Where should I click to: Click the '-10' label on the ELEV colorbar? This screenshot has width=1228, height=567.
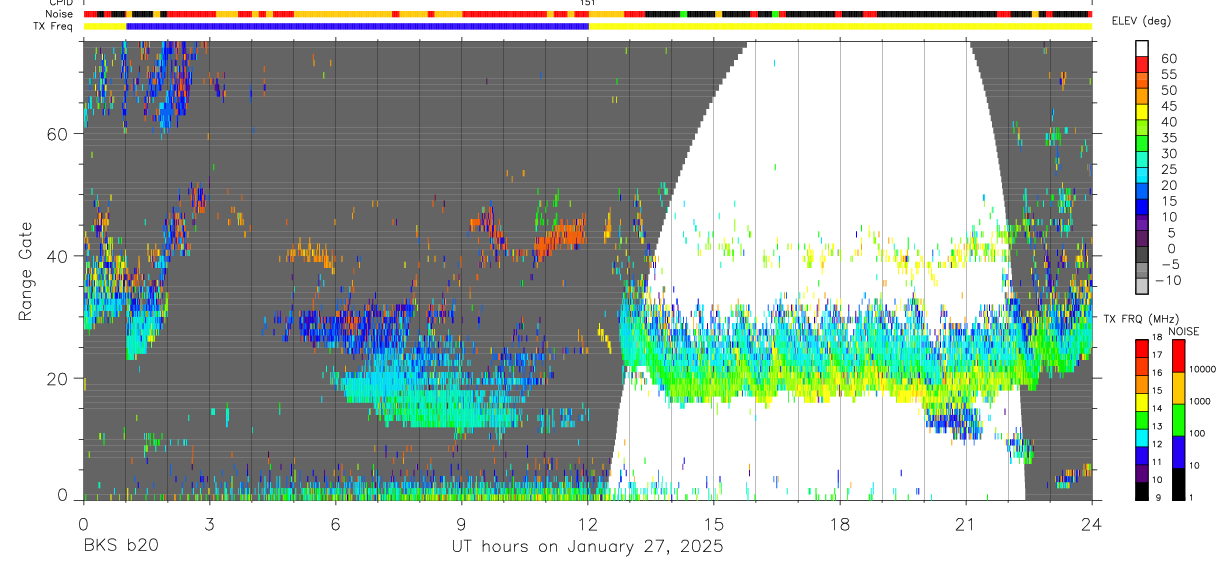pyautogui.click(x=1168, y=280)
